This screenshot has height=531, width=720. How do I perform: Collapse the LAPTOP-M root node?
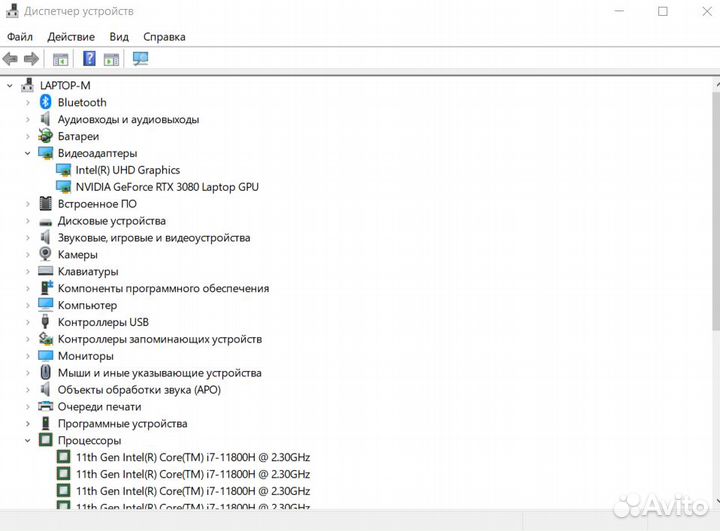(10, 86)
